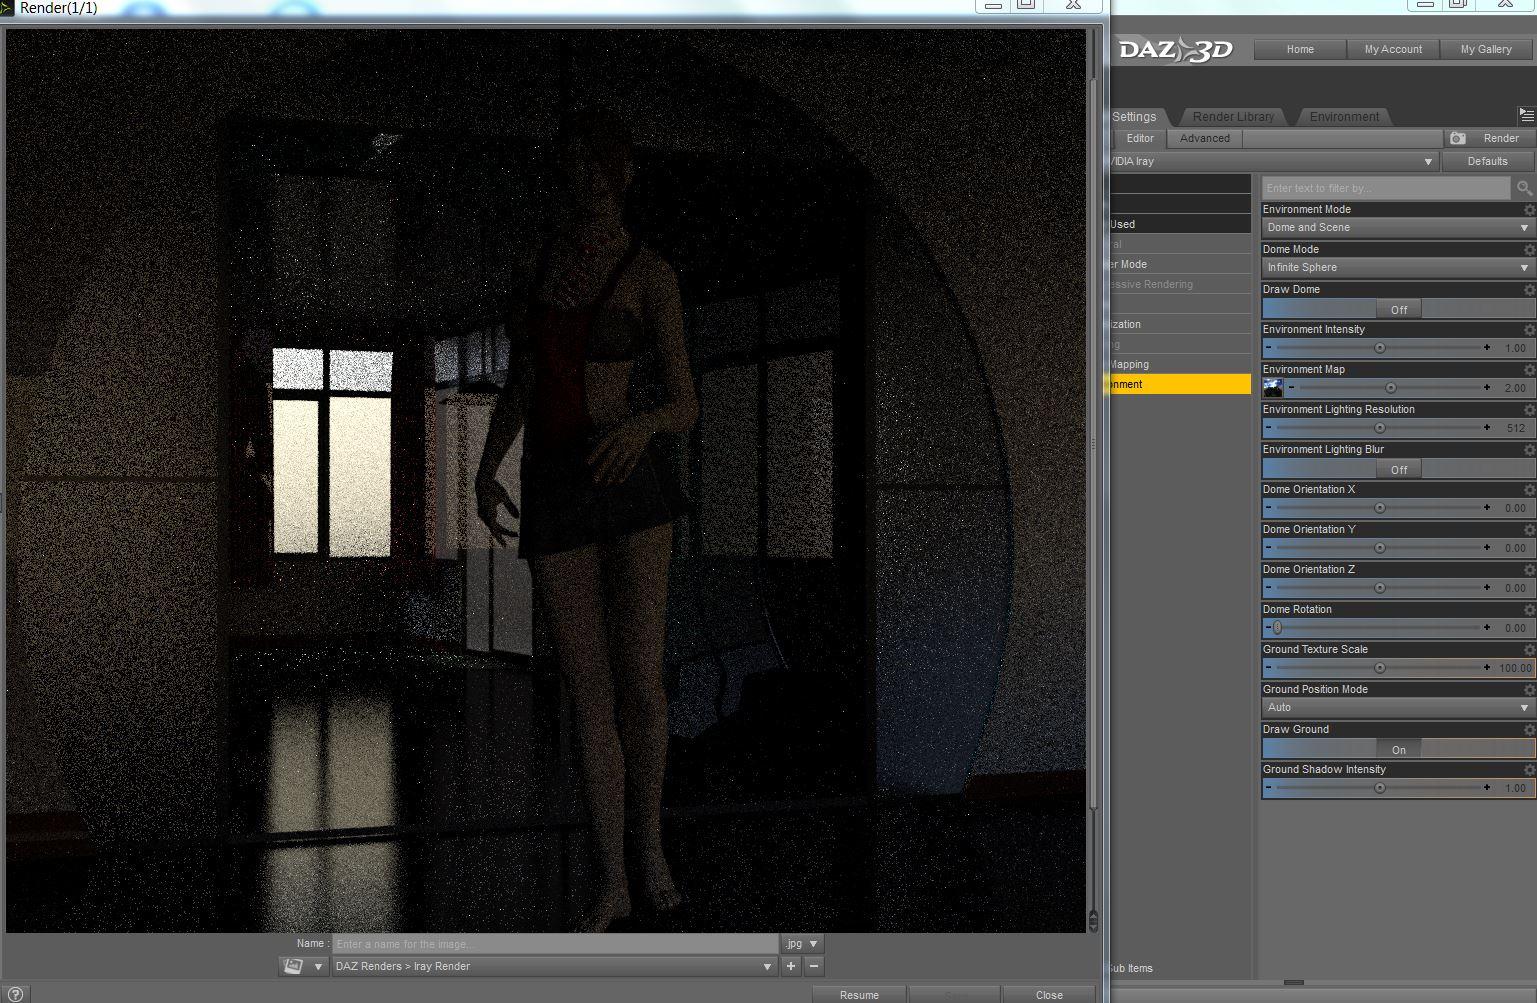The height and width of the screenshot is (1003, 1537).
Task: Open the Draw Dome settings gear
Action: 1529,290
